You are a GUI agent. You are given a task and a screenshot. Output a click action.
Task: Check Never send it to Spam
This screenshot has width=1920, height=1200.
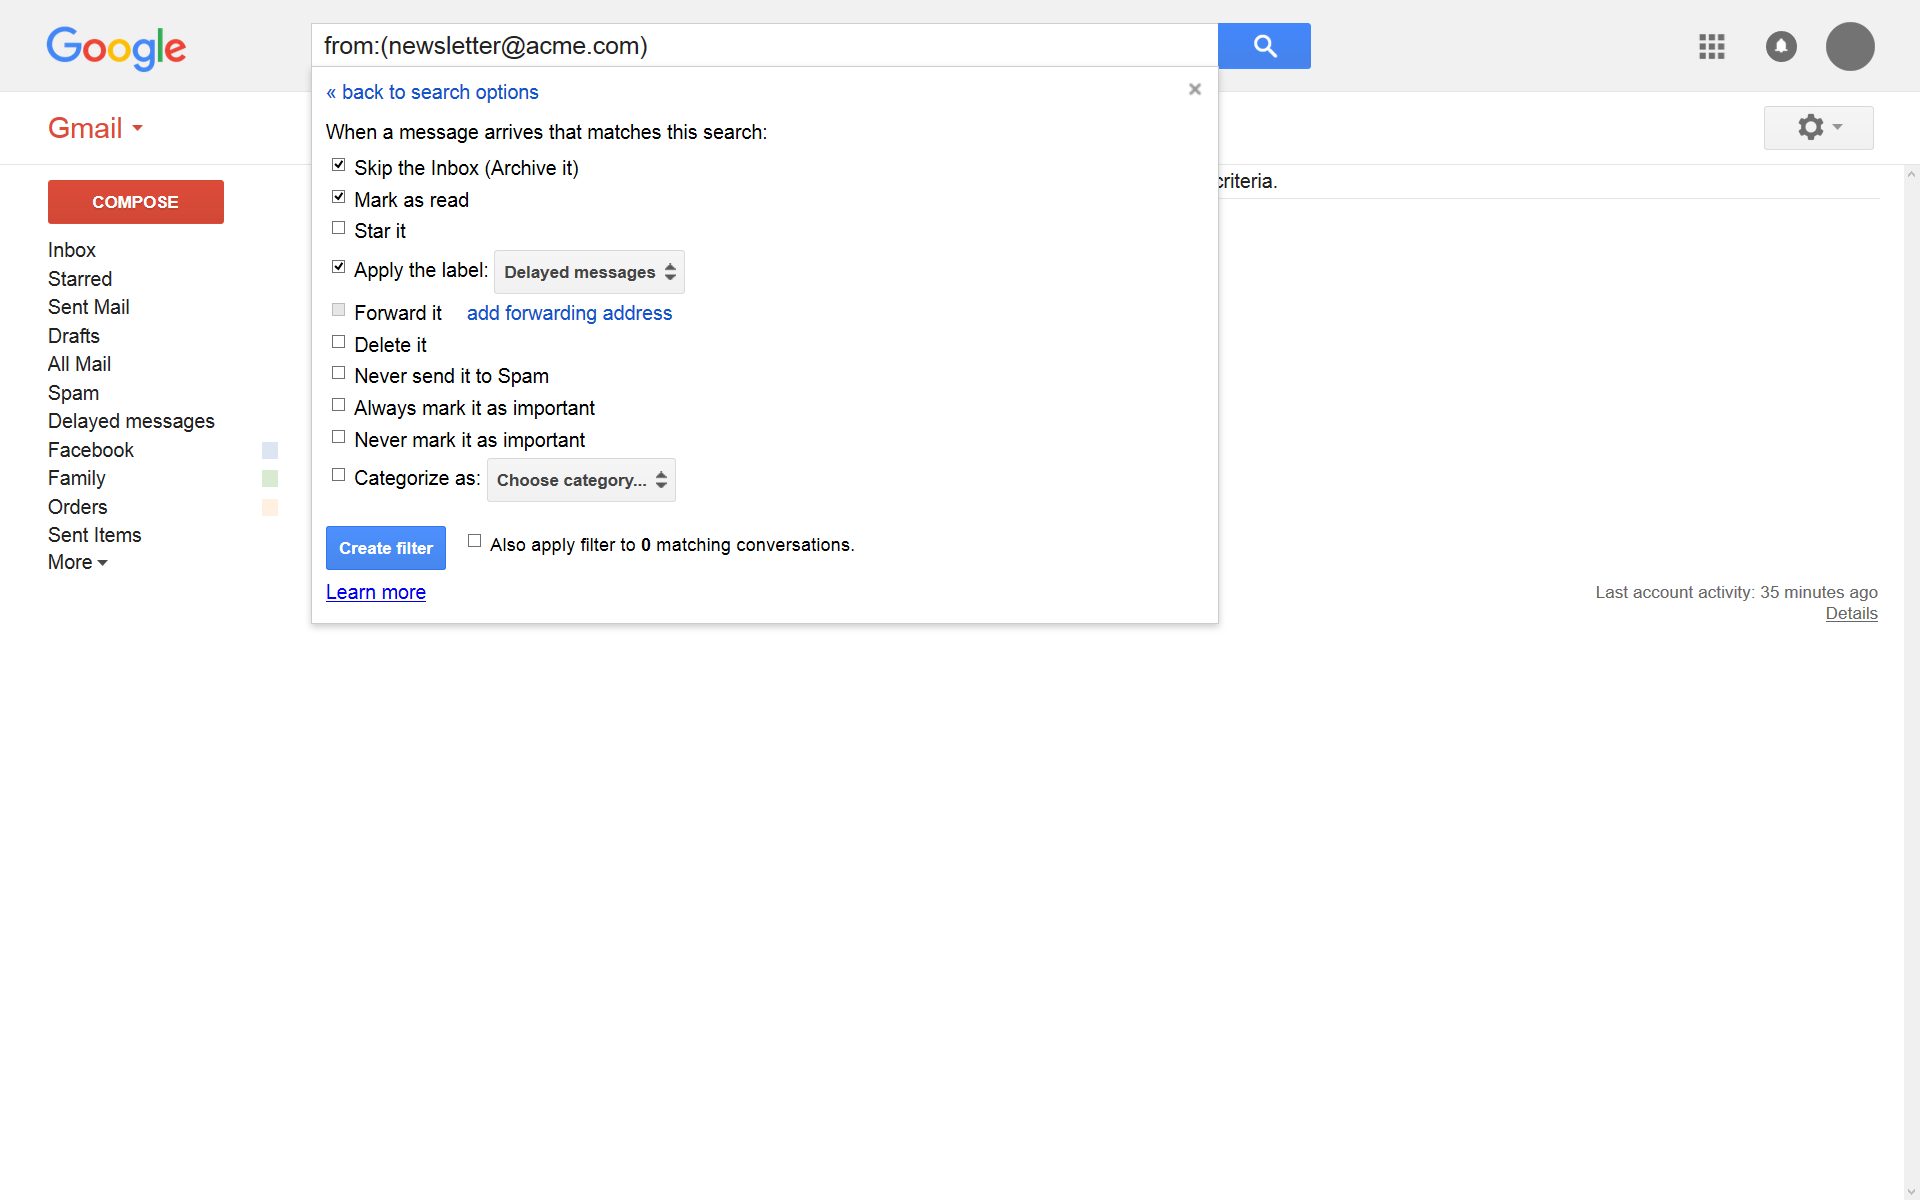pos(339,373)
